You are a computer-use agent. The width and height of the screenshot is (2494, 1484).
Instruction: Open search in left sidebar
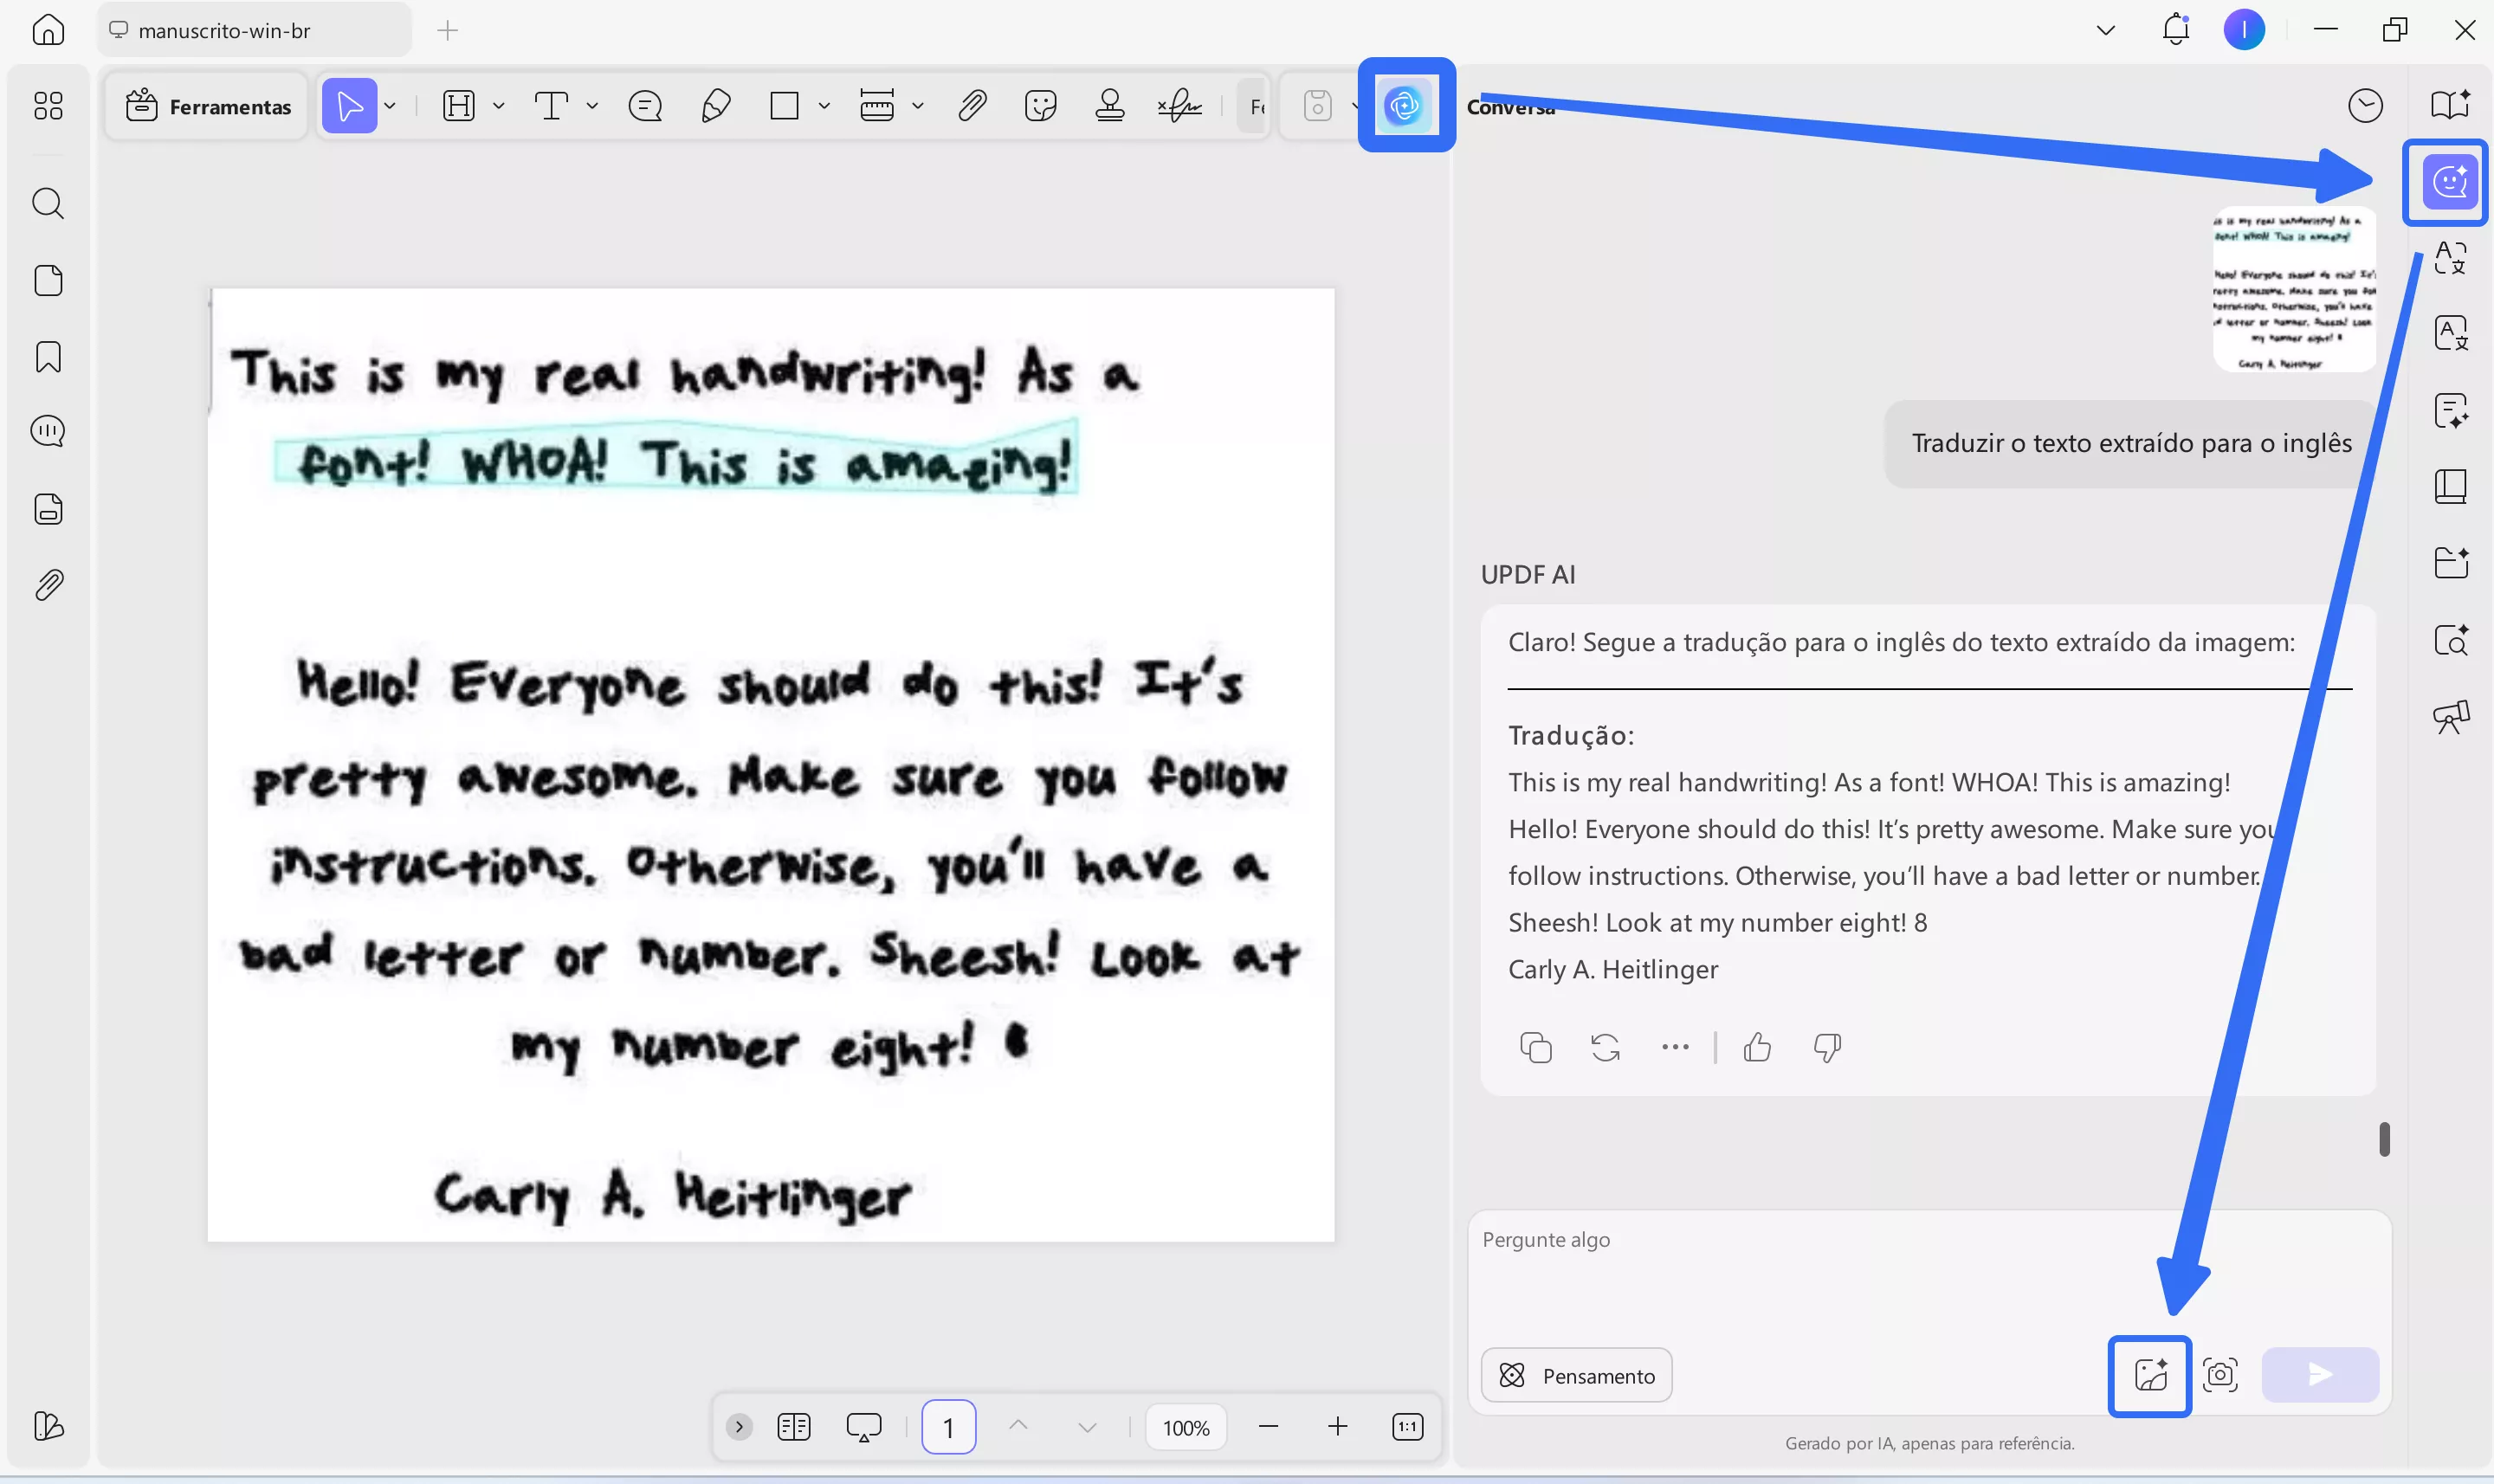pyautogui.click(x=48, y=203)
